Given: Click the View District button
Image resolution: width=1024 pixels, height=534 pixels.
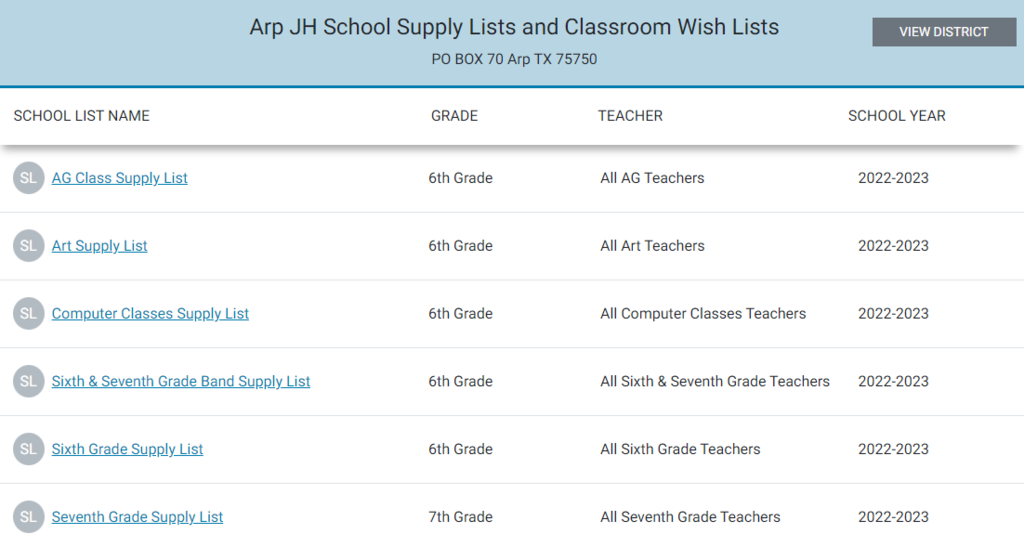Looking at the screenshot, I should click(944, 32).
